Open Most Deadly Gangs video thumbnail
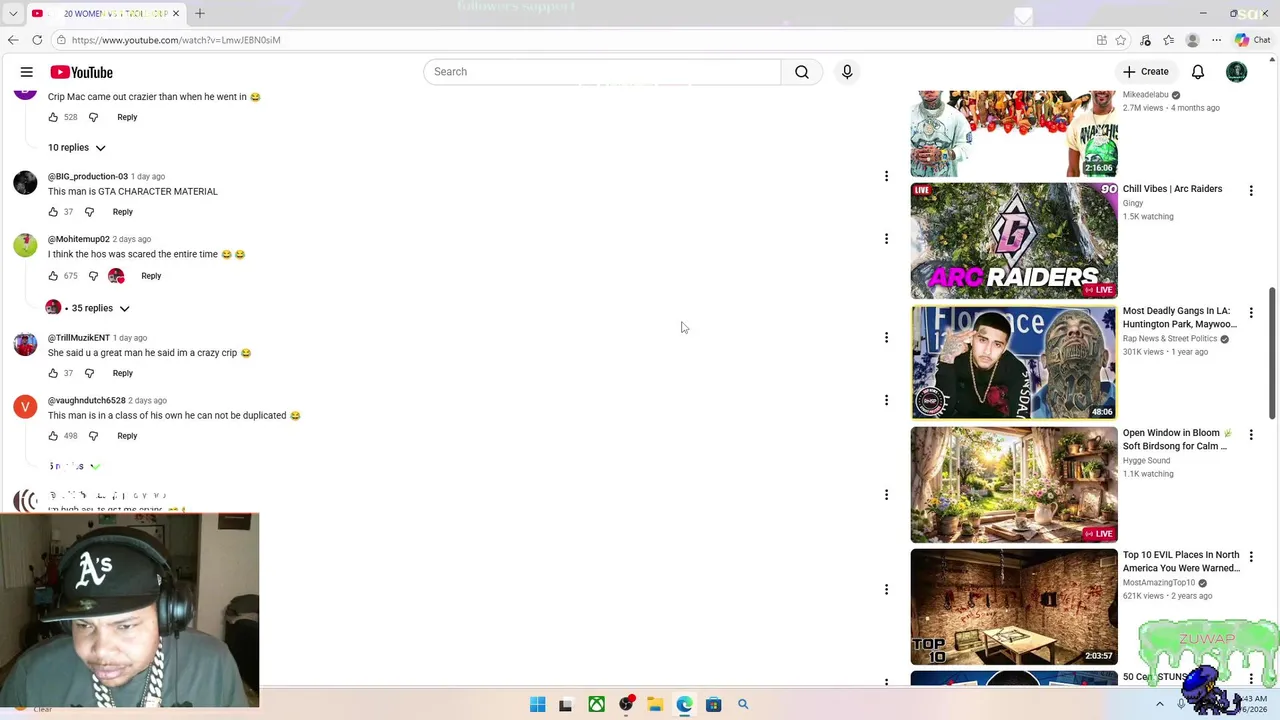Viewport: 1280px width, 720px height. coord(1014,362)
